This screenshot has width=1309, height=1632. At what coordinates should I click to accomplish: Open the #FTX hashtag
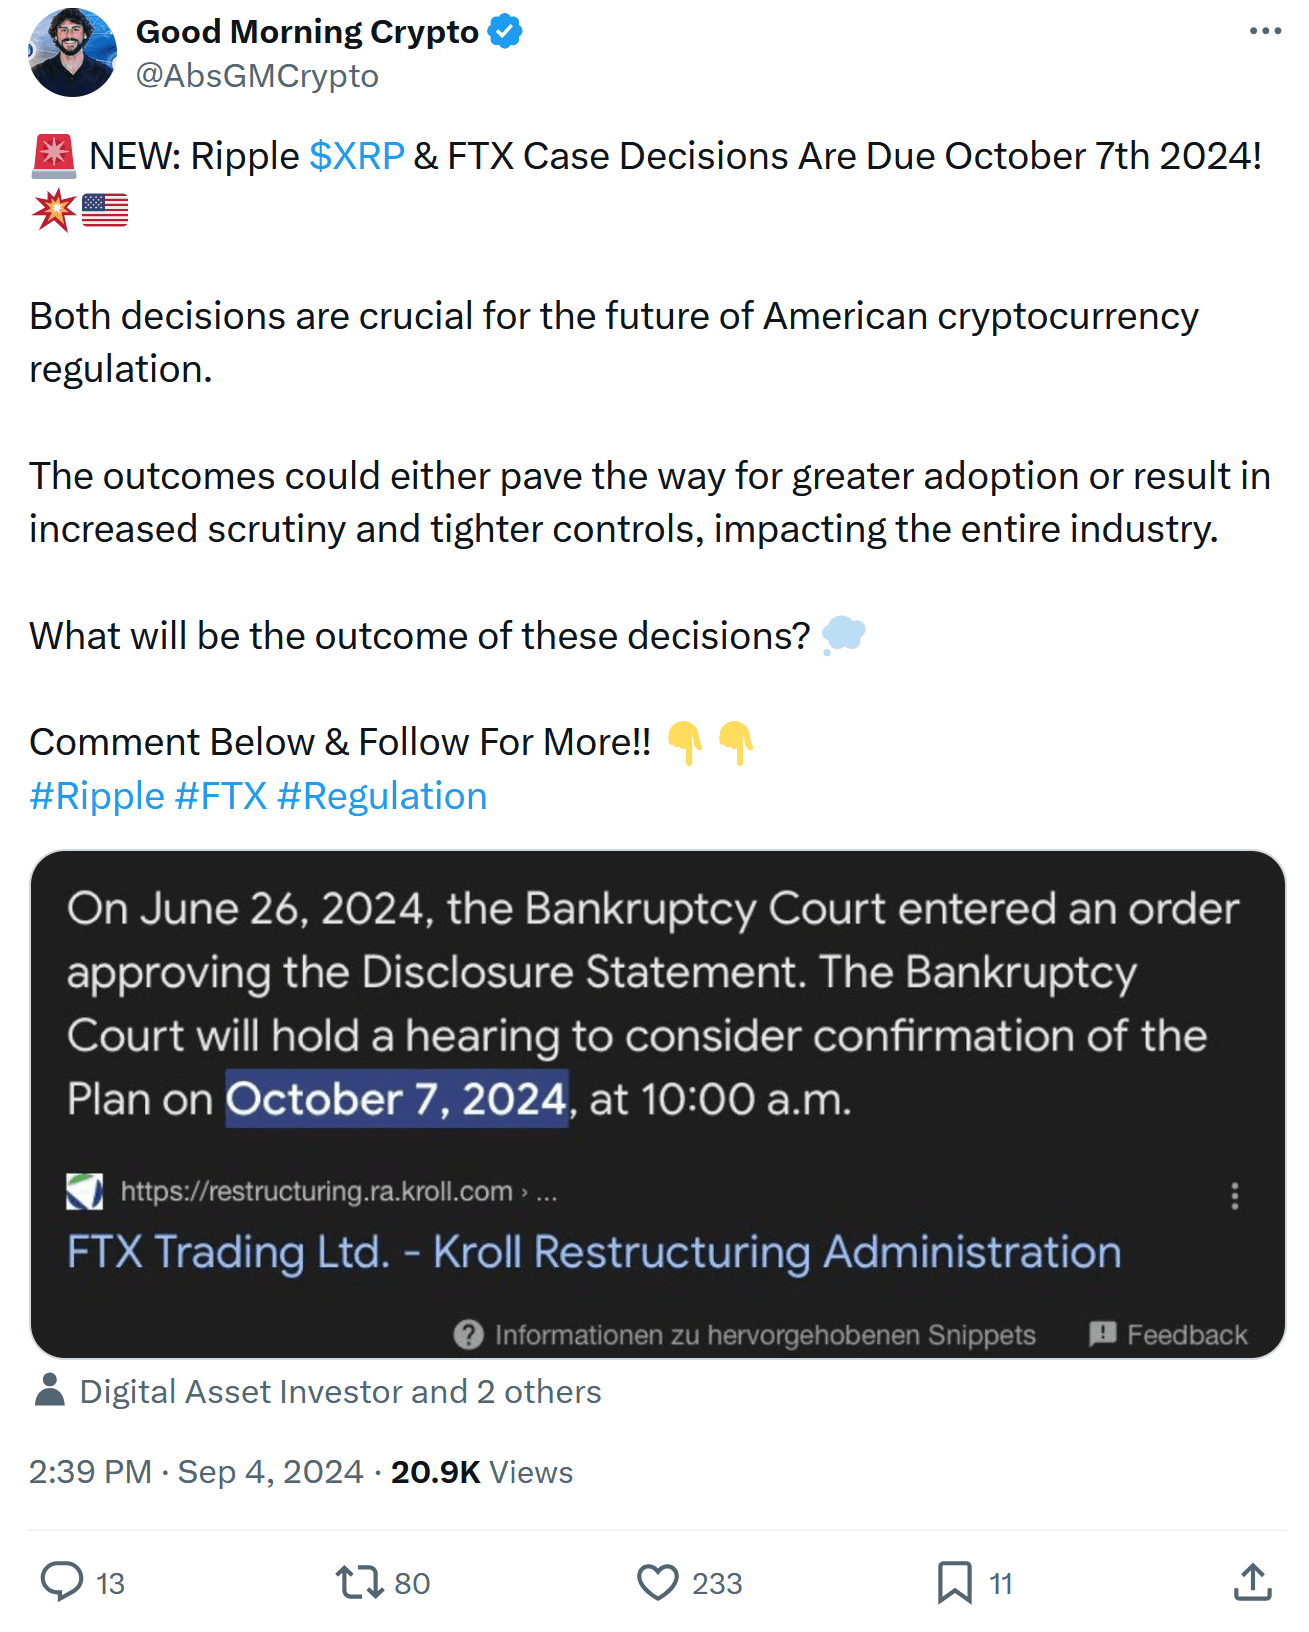pos(221,796)
